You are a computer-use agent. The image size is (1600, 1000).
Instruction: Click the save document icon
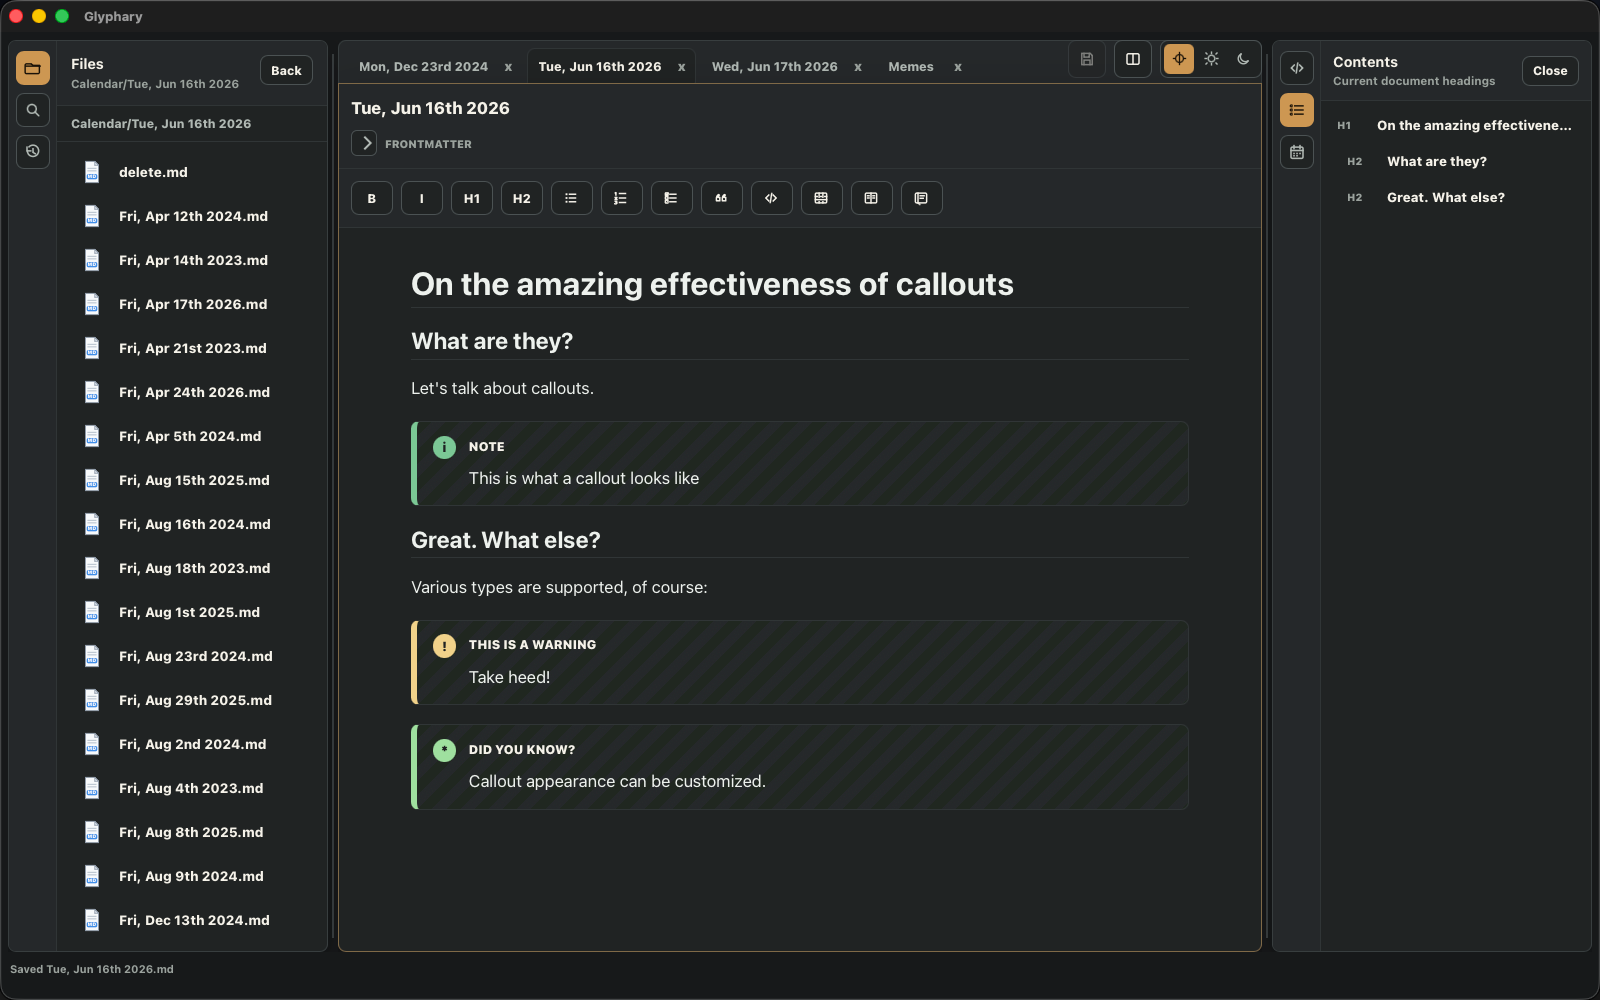coord(1087,59)
